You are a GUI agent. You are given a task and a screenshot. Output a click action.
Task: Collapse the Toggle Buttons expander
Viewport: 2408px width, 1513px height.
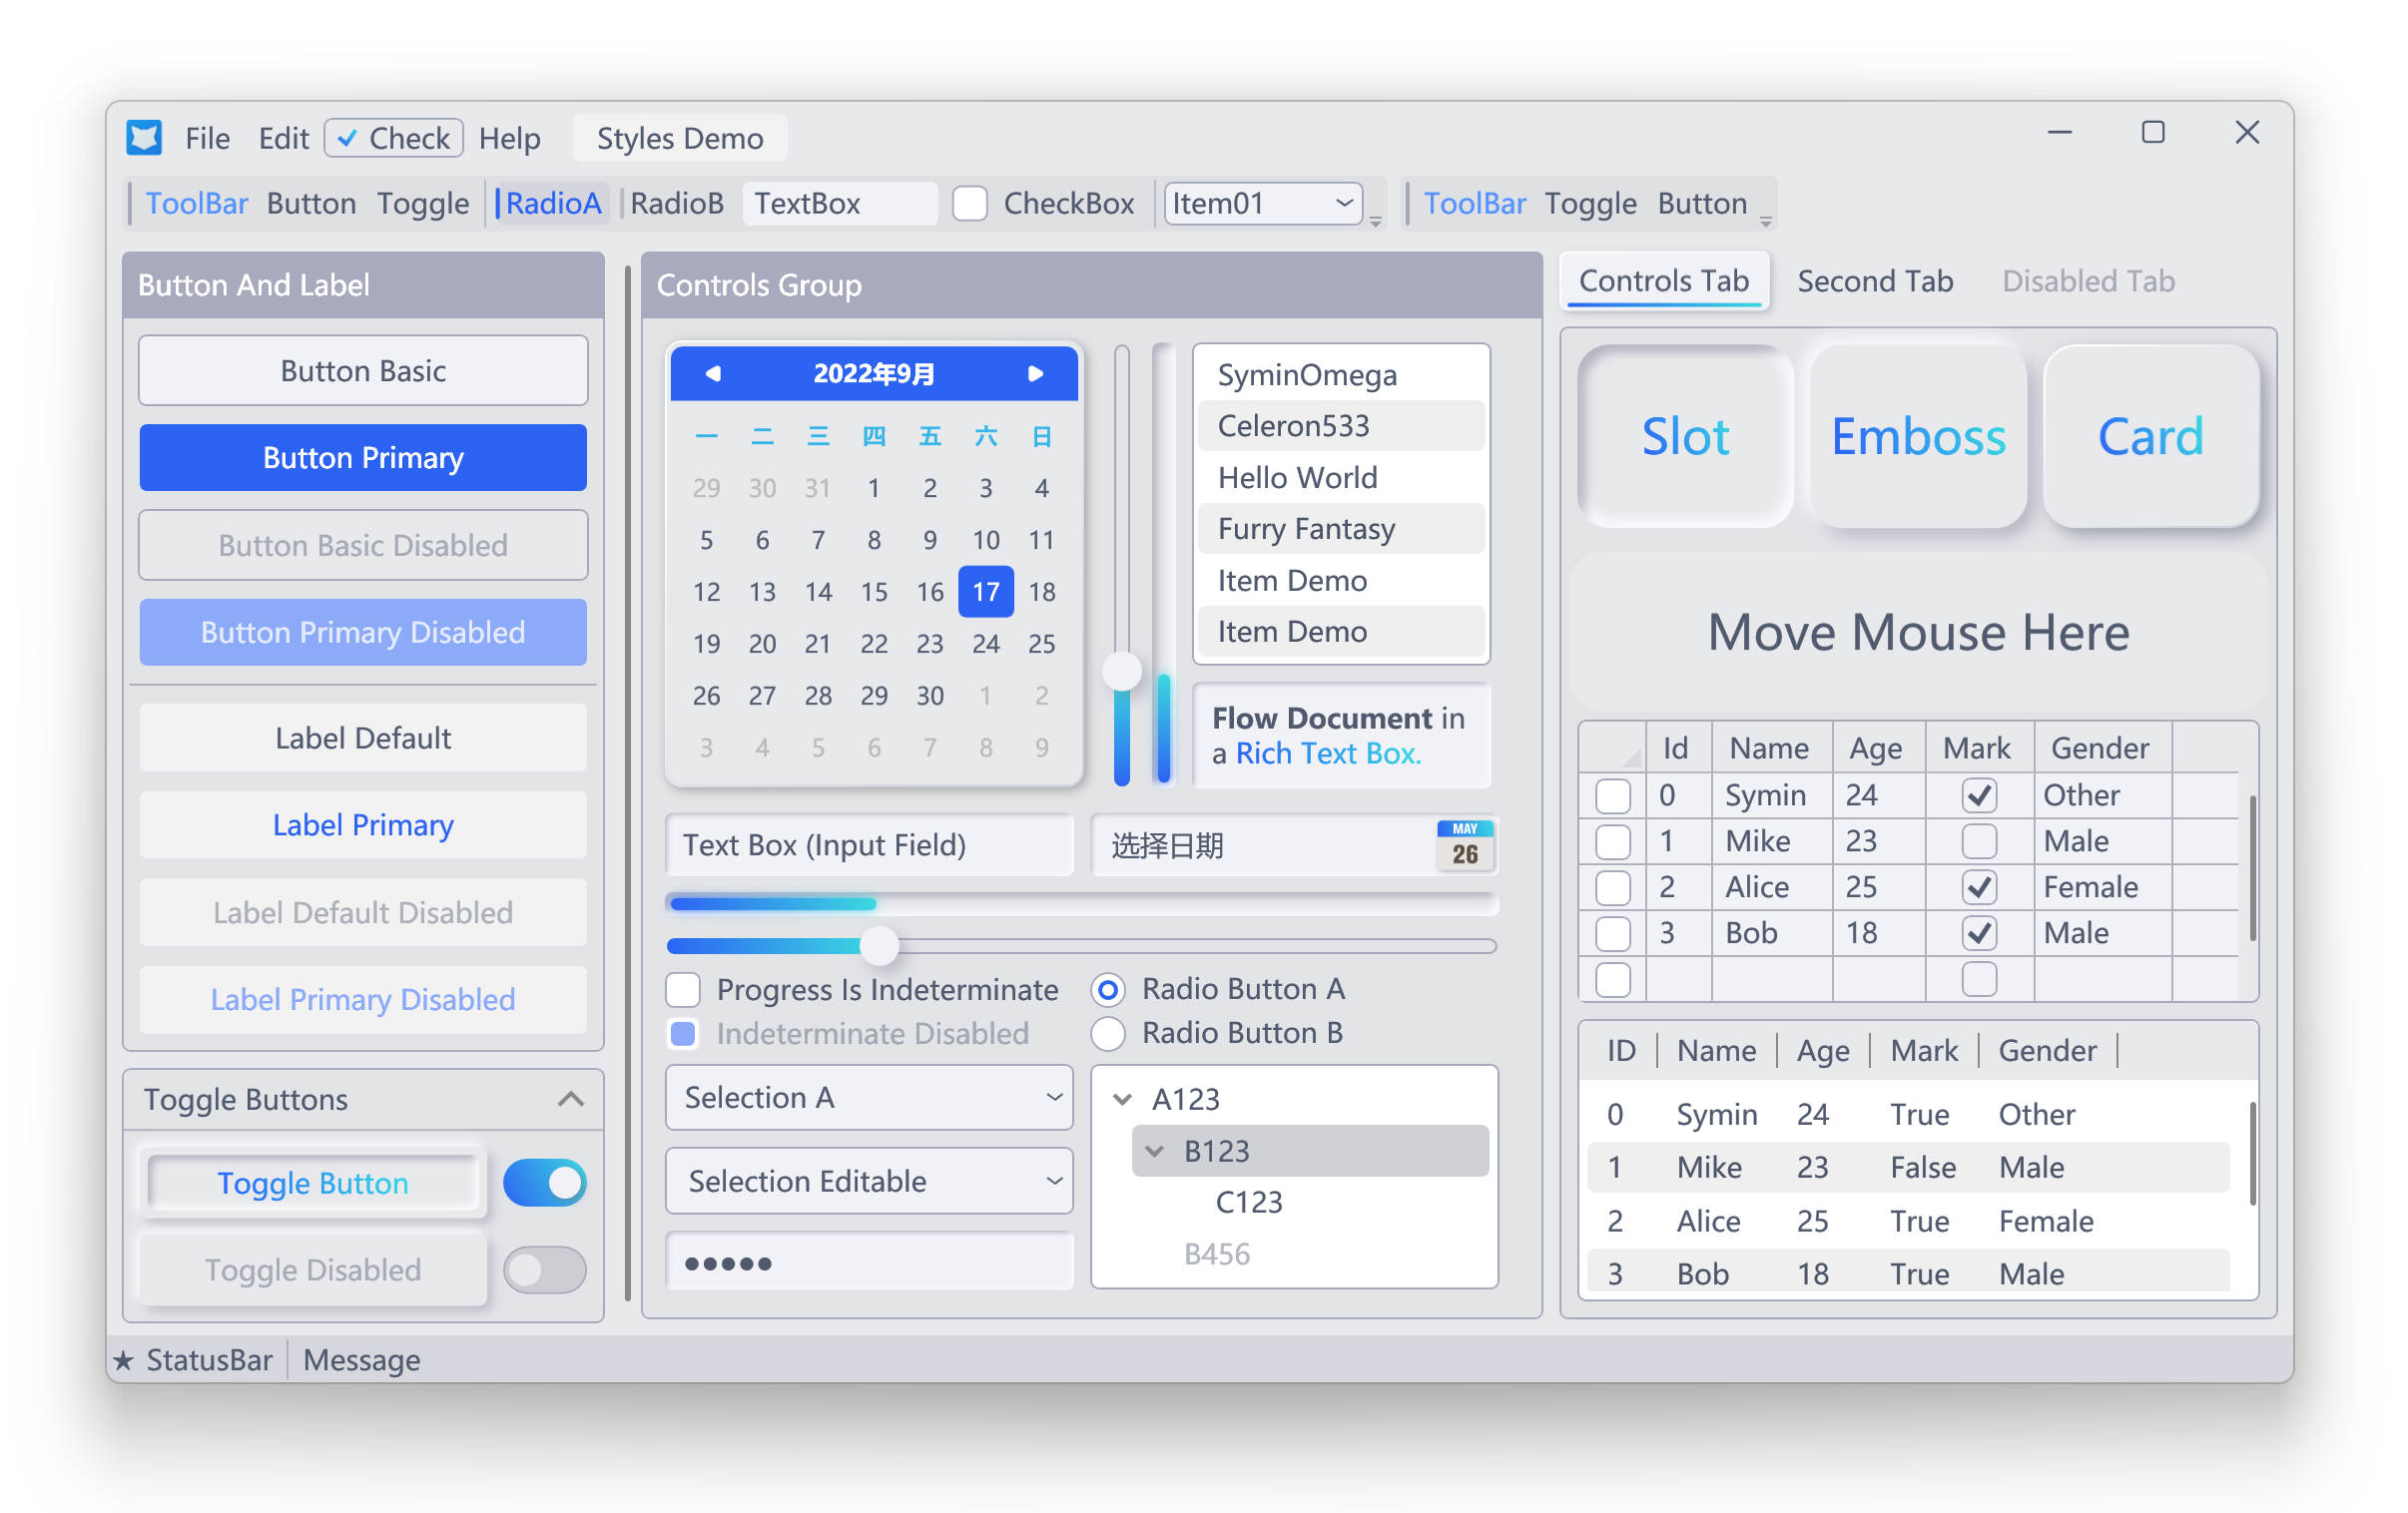pos(570,1100)
